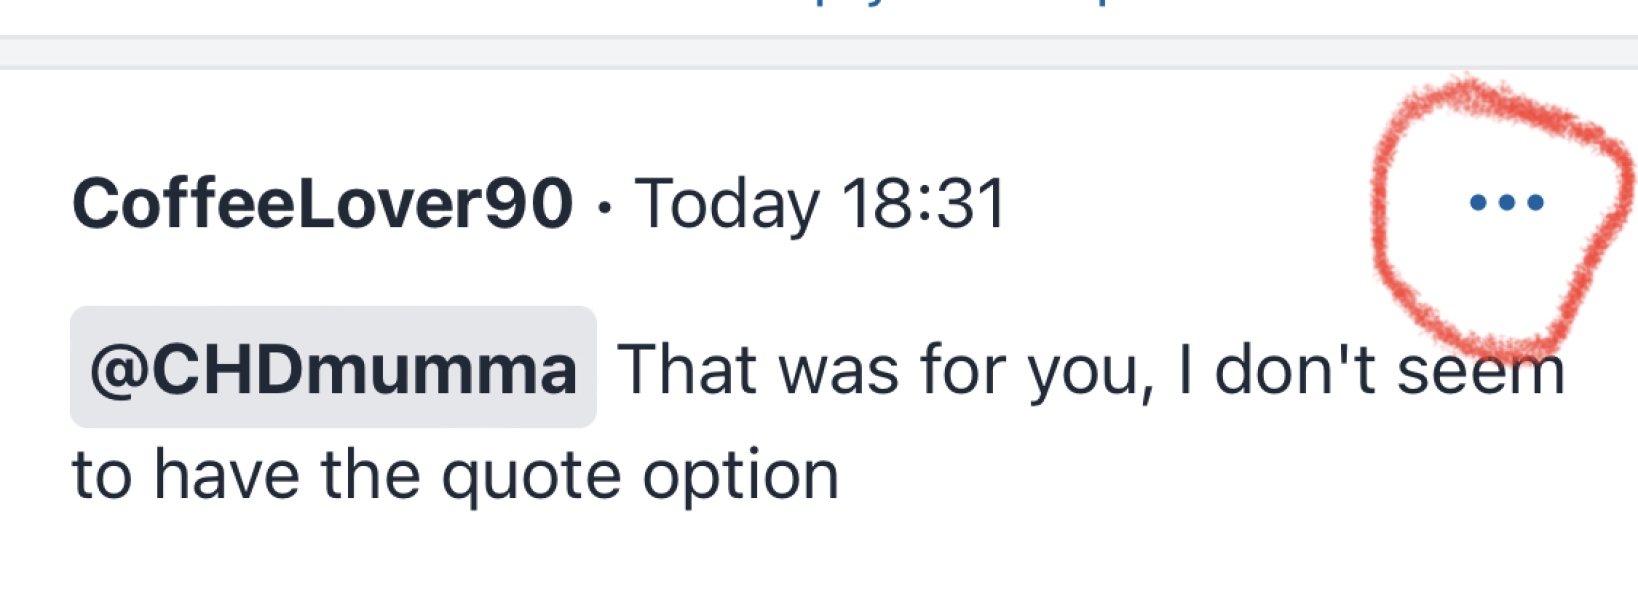Click the word "option" in the post
Viewport: 1638px width, 600px height.
(x=740, y=476)
